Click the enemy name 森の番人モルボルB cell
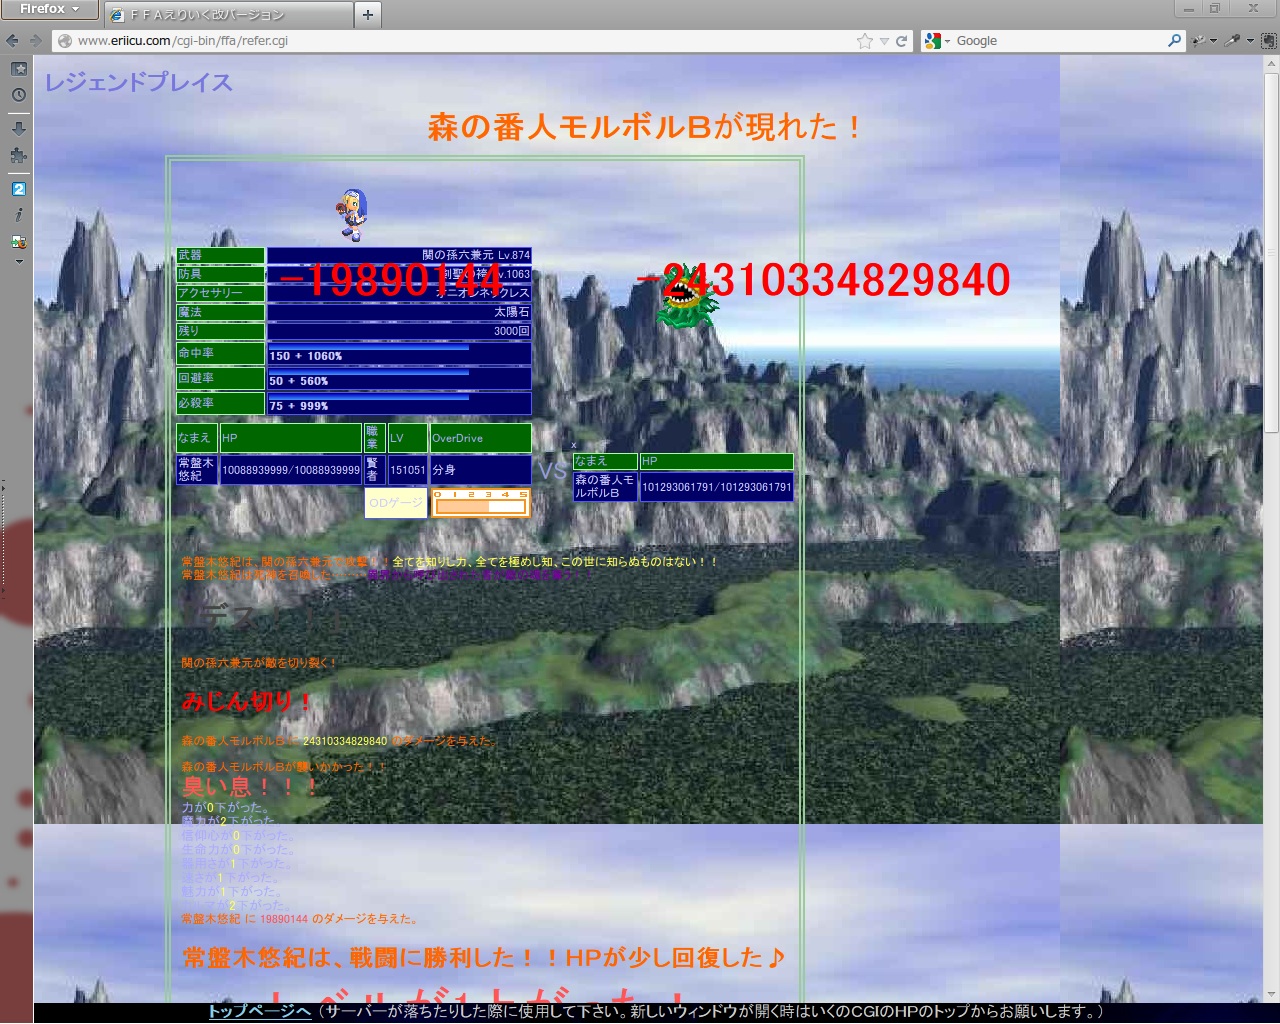 [x=605, y=487]
